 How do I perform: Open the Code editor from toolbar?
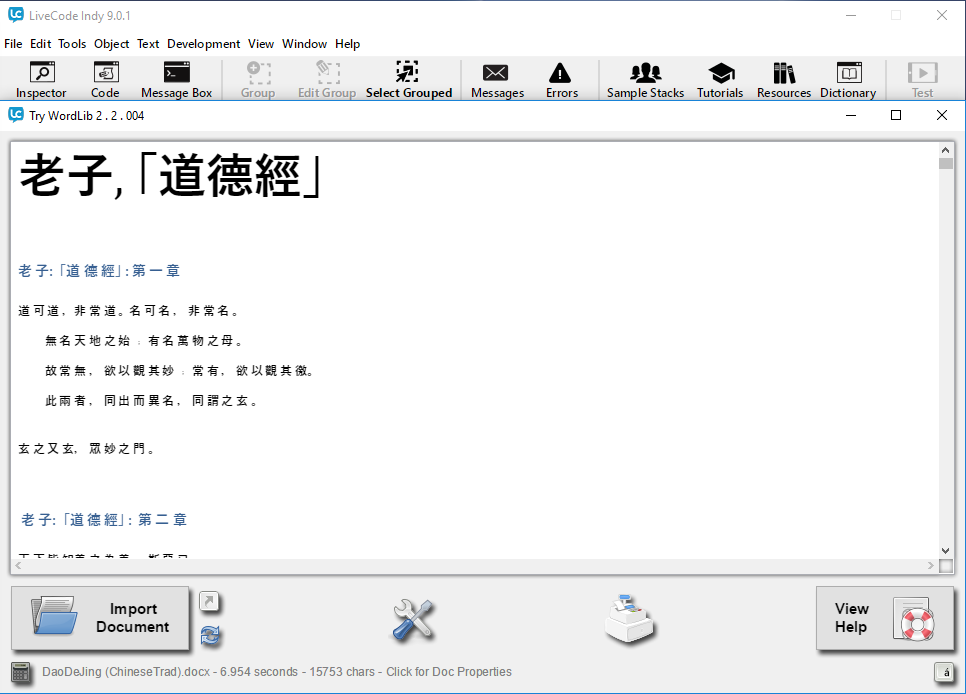pyautogui.click(x=105, y=80)
